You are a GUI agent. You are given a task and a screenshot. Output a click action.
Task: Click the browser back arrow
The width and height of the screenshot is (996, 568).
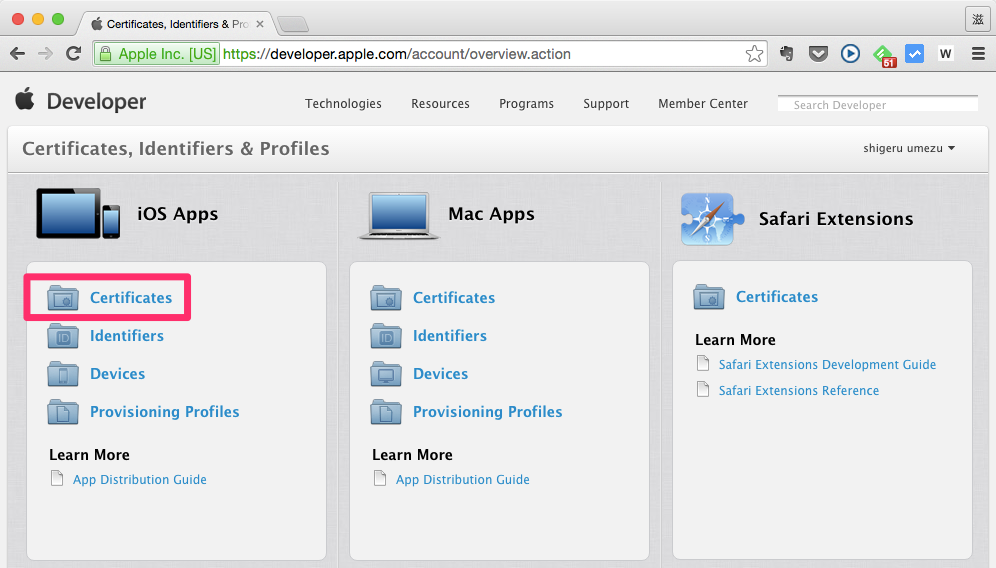pyautogui.click(x=18, y=54)
